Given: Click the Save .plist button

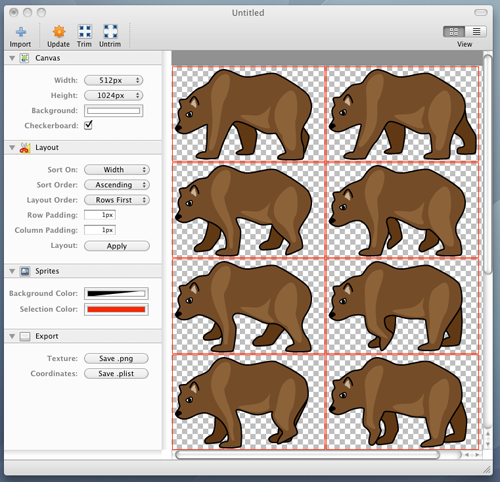Looking at the screenshot, I should tap(116, 374).
